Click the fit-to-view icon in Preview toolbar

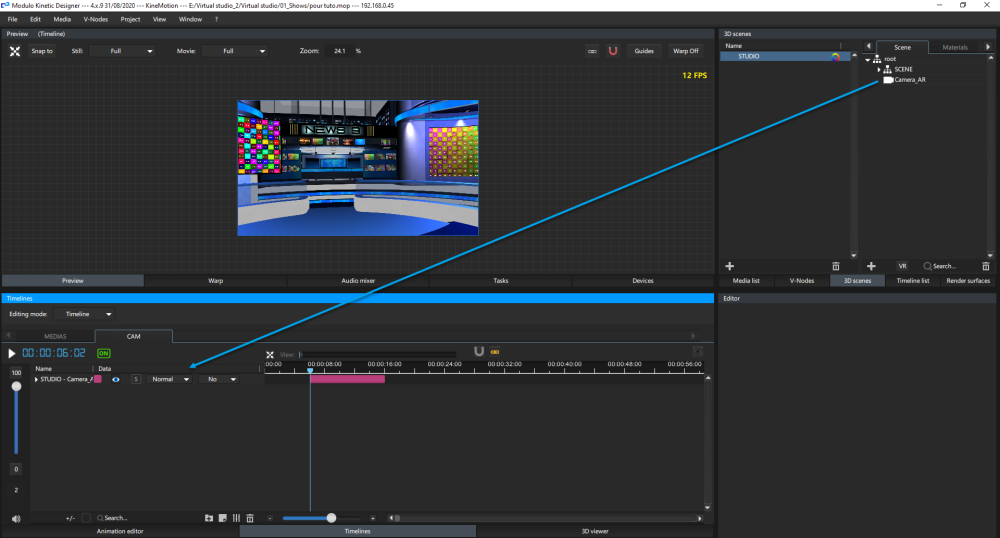click(x=15, y=51)
